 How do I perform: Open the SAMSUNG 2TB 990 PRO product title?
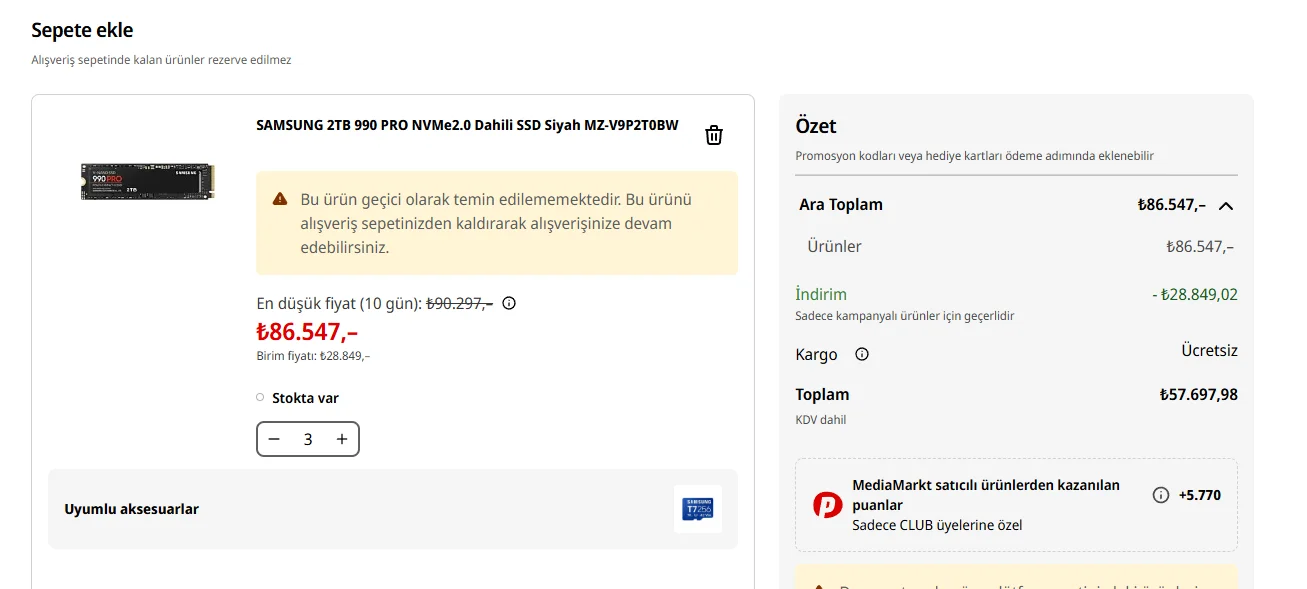pyautogui.click(x=467, y=125)
